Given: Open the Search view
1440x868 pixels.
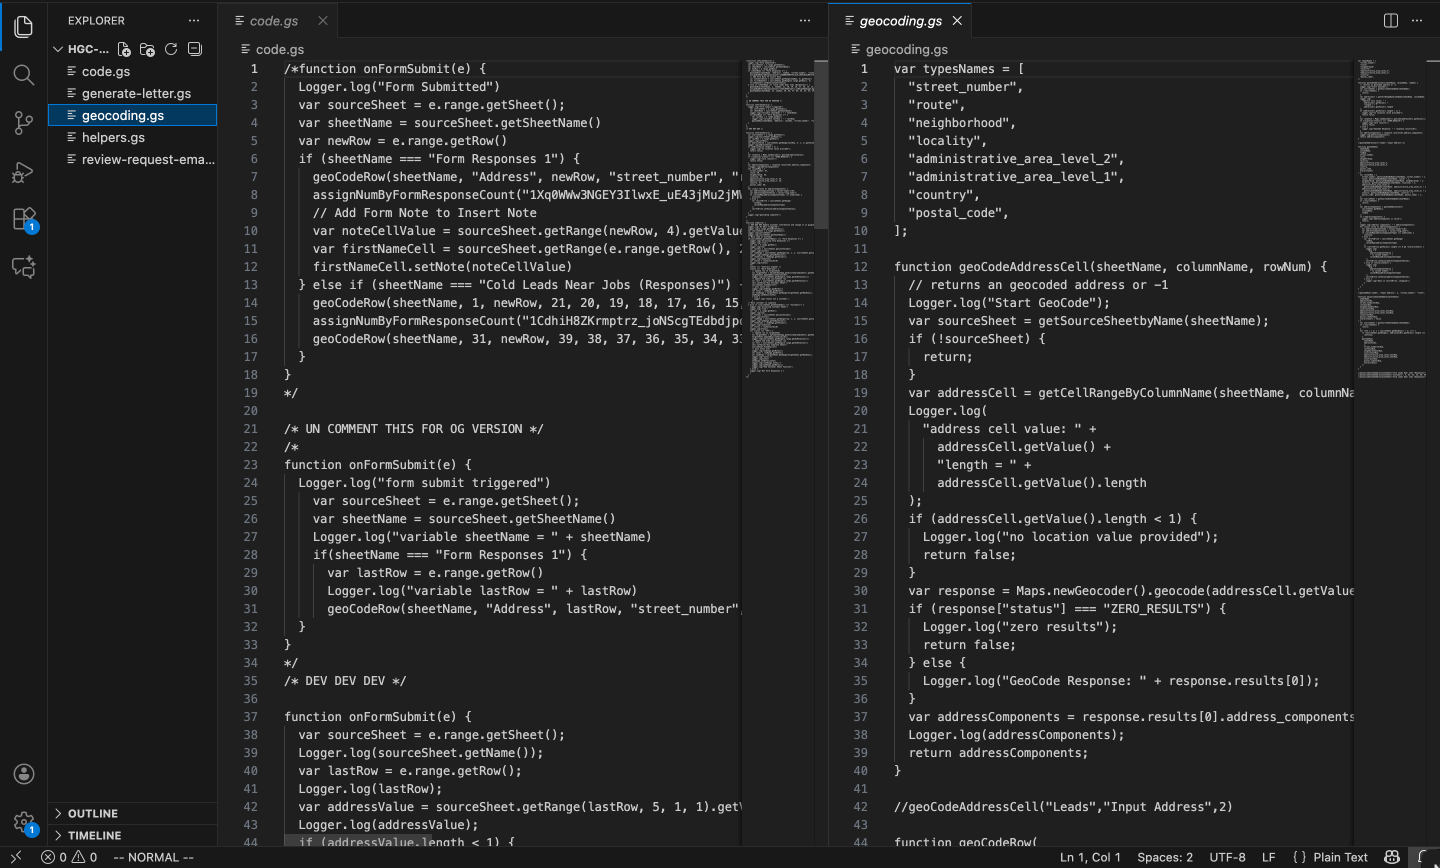Looking at the screenshot, I should pos(24,74).
